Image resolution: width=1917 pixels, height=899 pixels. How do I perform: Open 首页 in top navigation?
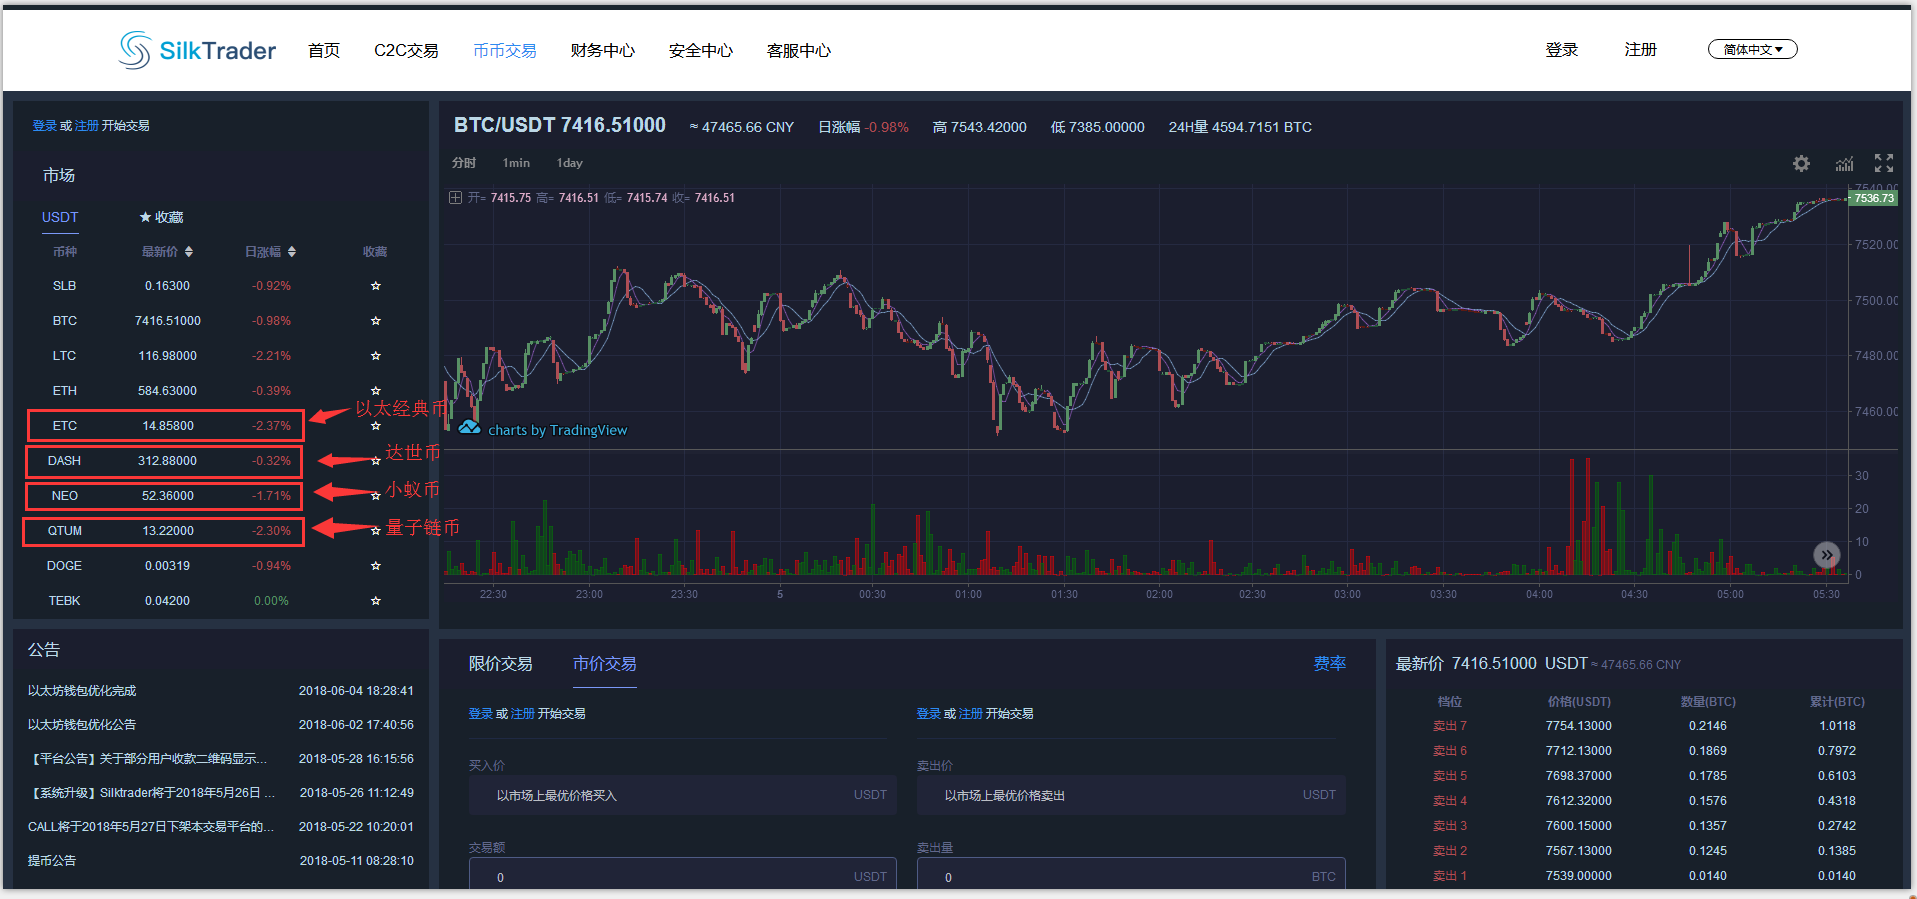click(324, 51)
